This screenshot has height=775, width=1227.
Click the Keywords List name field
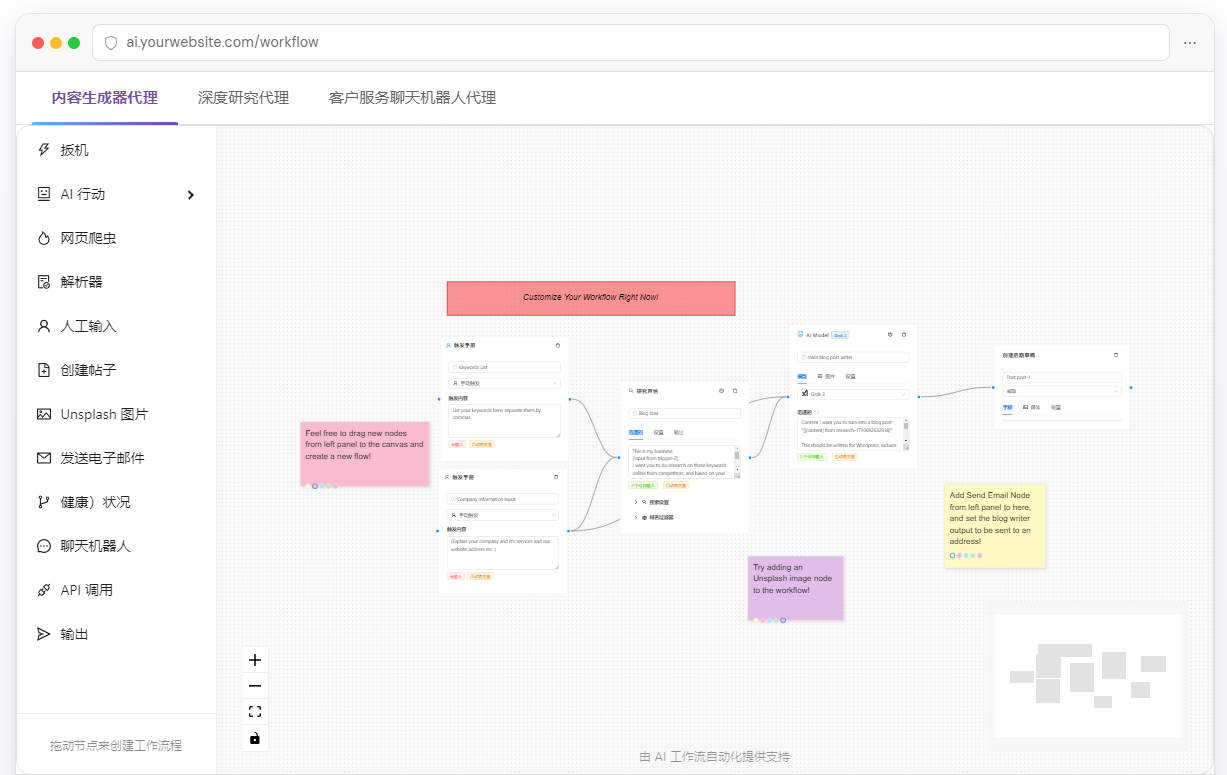coord(504,367)
